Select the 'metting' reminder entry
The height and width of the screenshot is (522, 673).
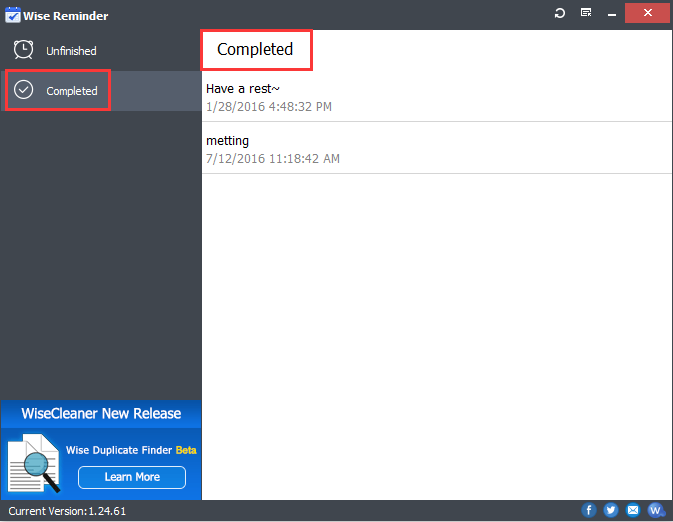436,149
